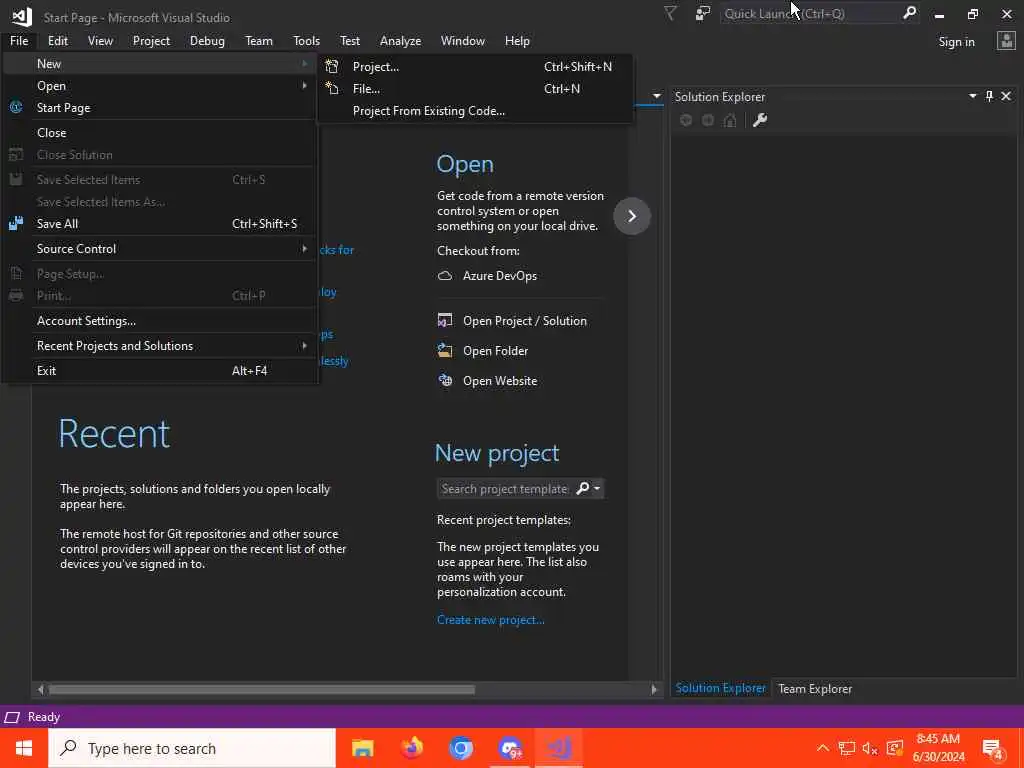Image resolution: width=1024 pixels, height=768 pixels.
Task: Open the Action Center notifications icon
Action: 993,748
